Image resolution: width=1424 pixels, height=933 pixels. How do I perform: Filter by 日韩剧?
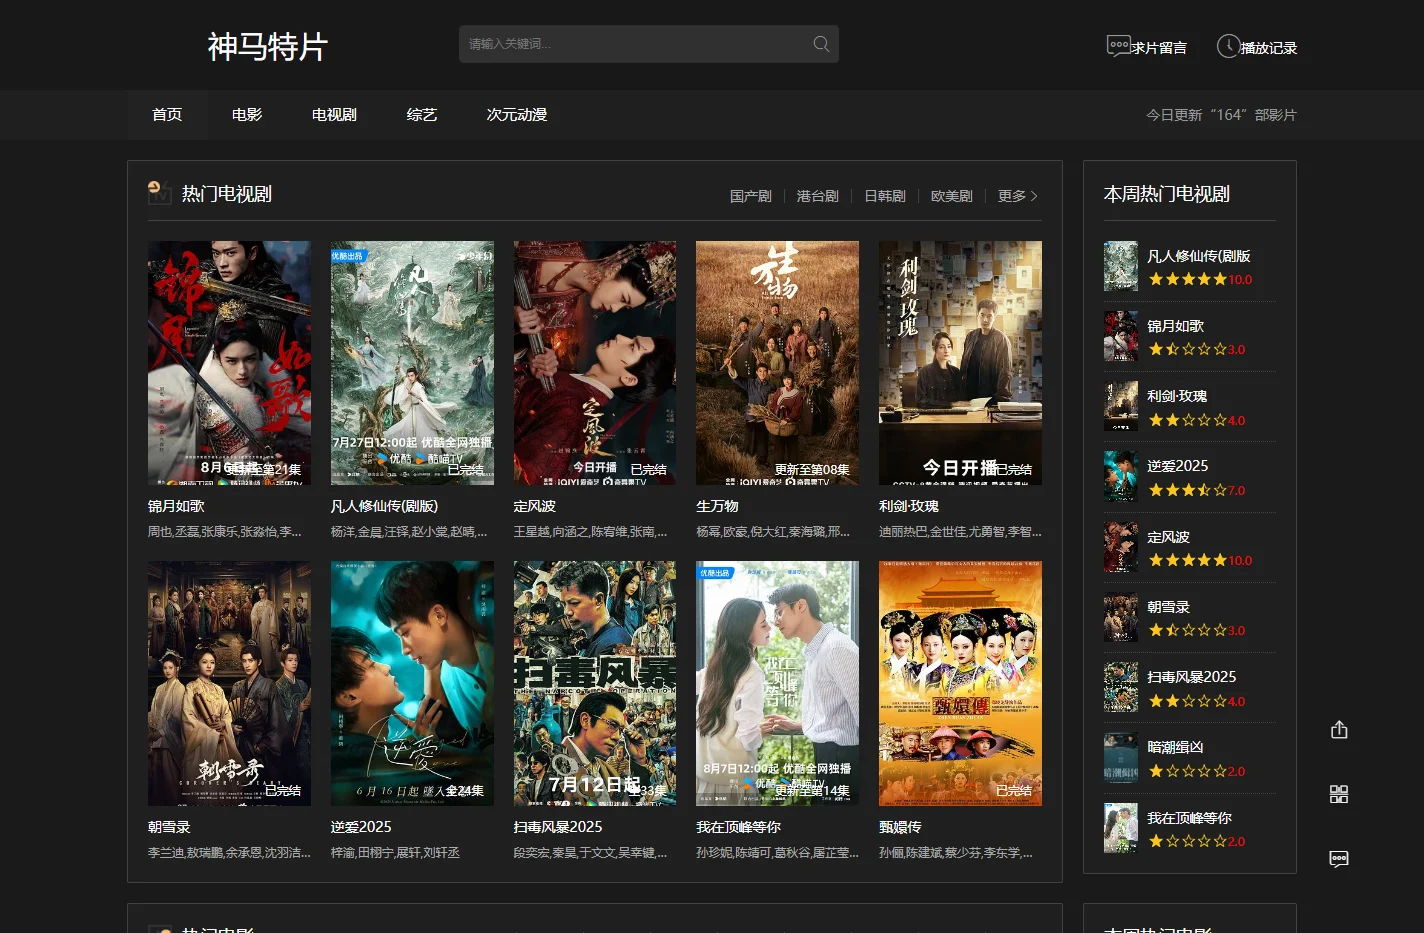(x=885, y=196)
